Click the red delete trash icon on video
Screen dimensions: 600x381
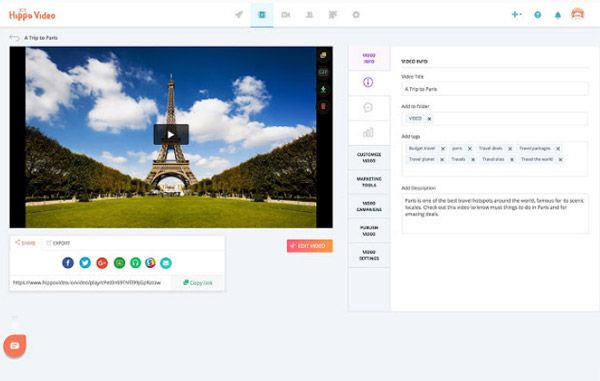(x=323, y=106)
